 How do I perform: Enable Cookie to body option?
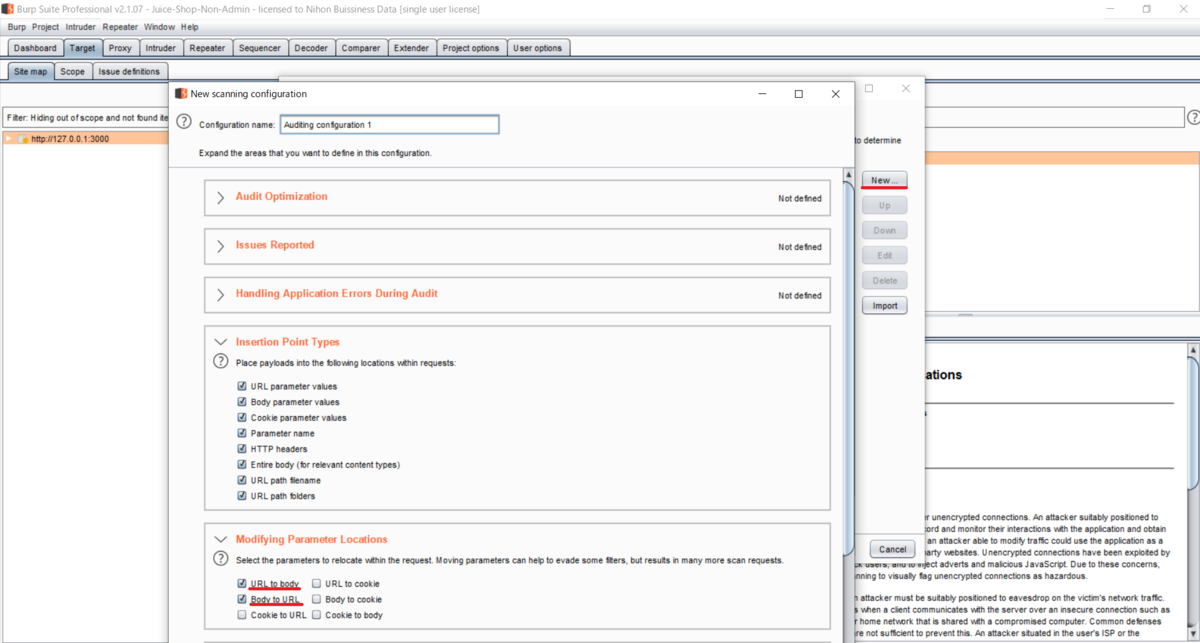point(317,615)
